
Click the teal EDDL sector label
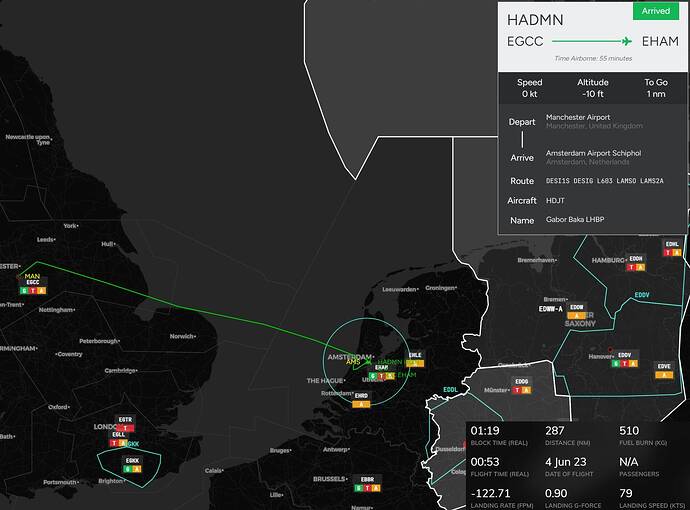(x=450, y=390)
